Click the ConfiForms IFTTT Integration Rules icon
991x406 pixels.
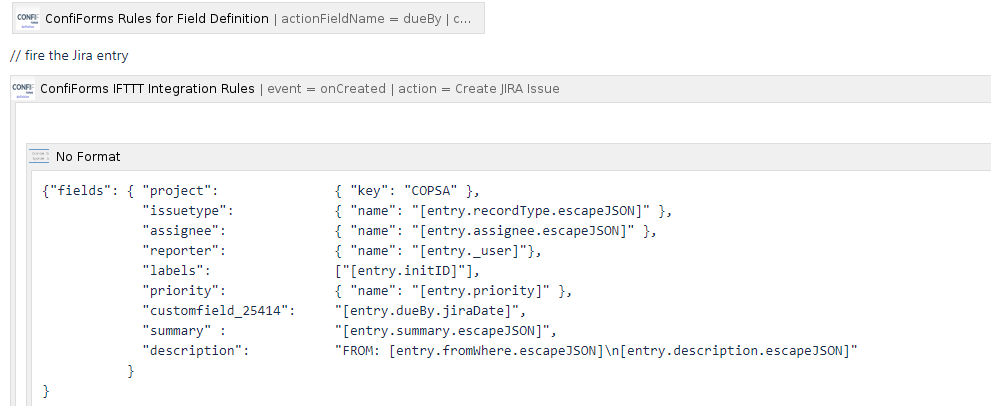[23, 89]
